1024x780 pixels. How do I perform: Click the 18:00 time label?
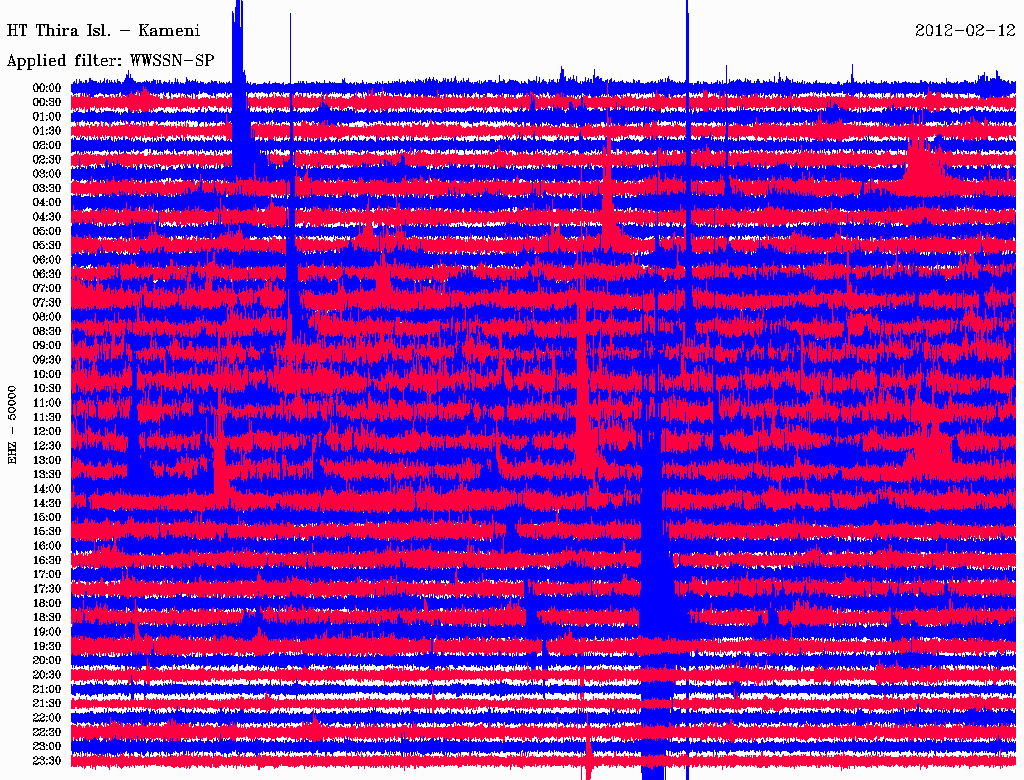click(47, 604)
